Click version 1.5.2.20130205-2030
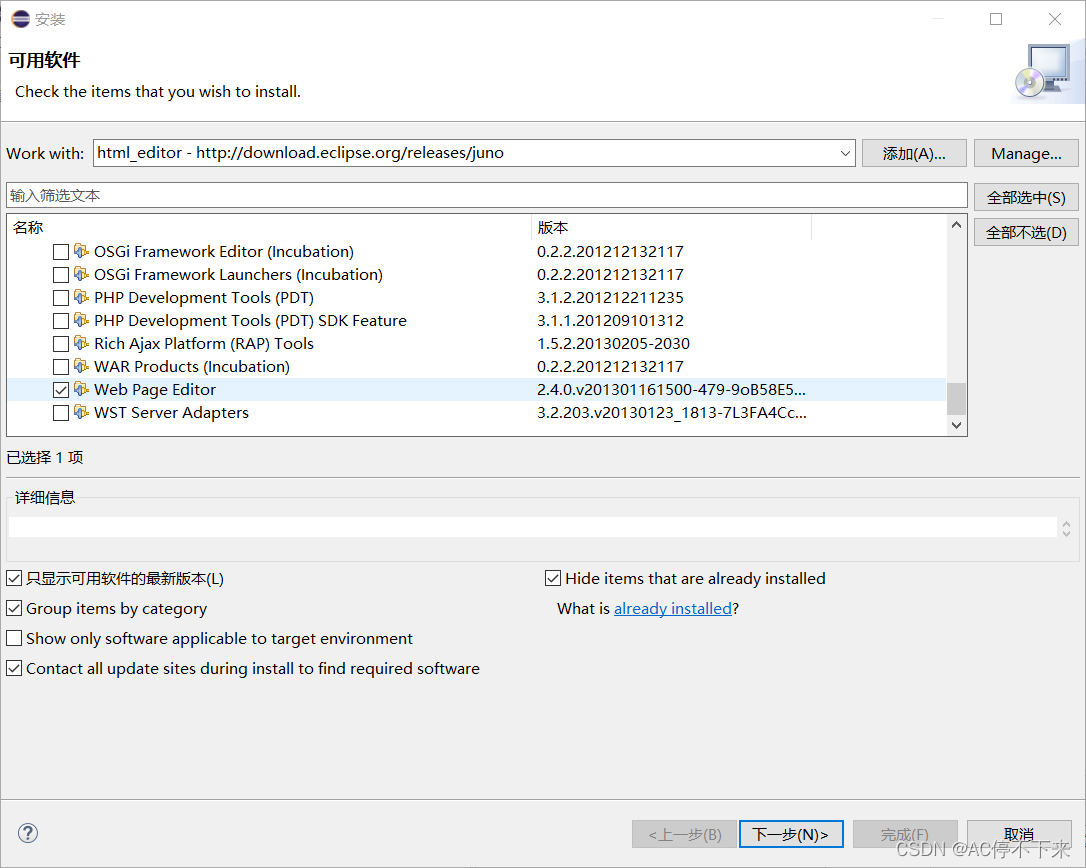Viewport: 1086px width, 868px height. (x=613, y=344)
